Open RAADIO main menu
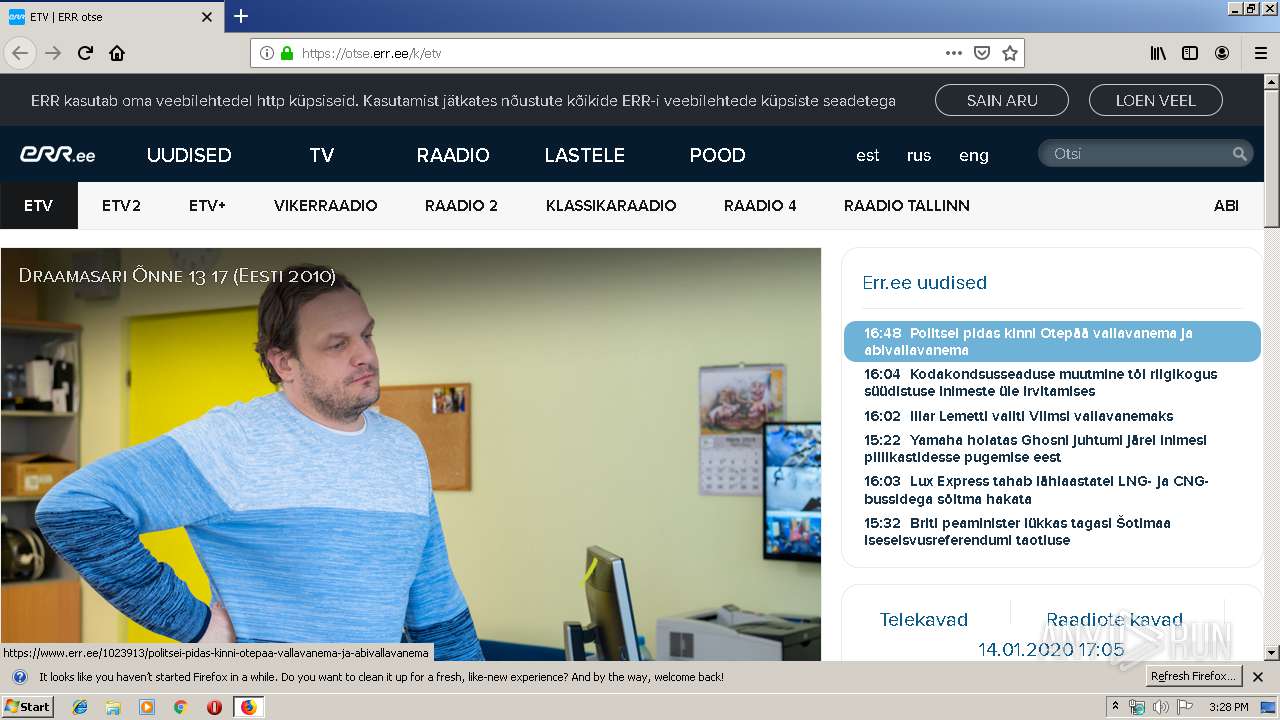The image size is (1280, 720). (x=453, y=155)
